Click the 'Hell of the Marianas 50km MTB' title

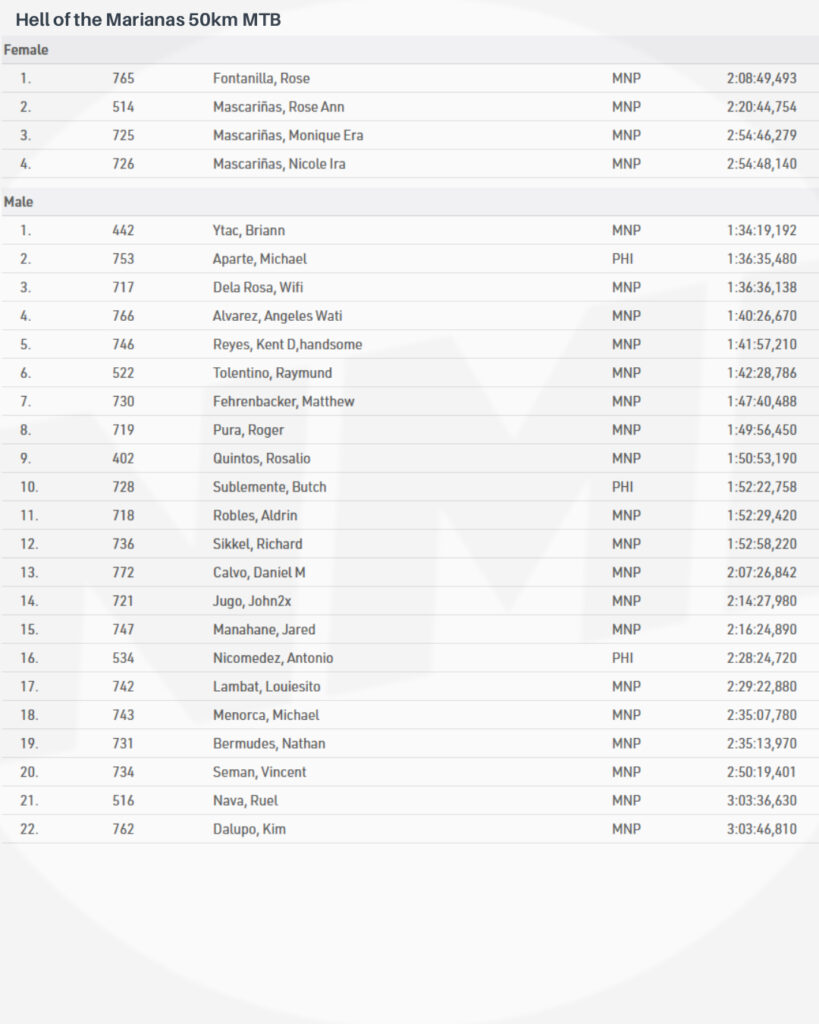pyautogui.click(x=148, y=19)
